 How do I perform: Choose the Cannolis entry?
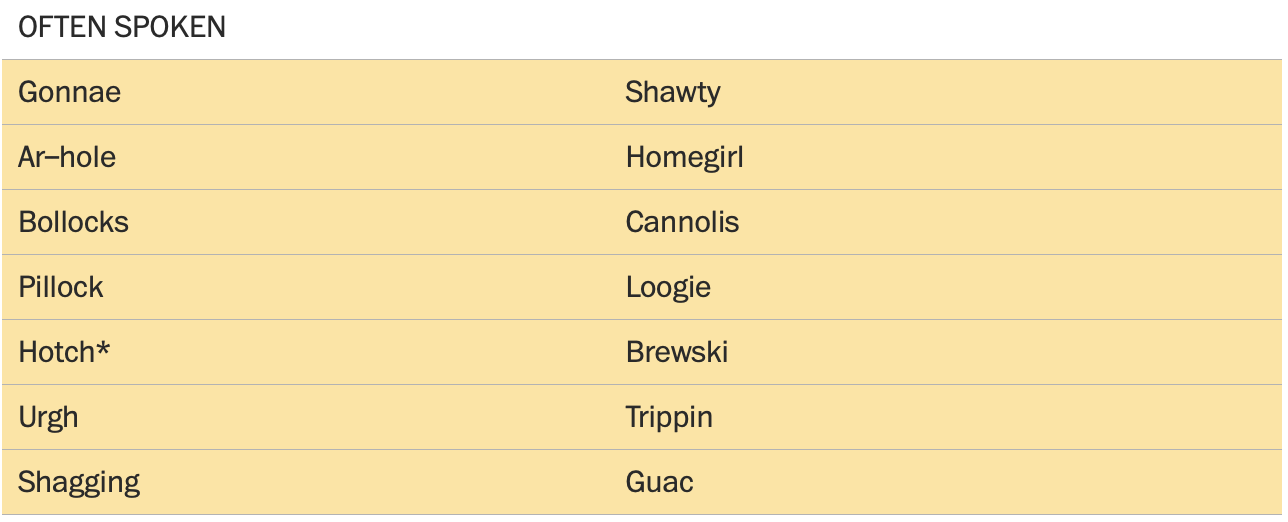click(x=683, y=222)
